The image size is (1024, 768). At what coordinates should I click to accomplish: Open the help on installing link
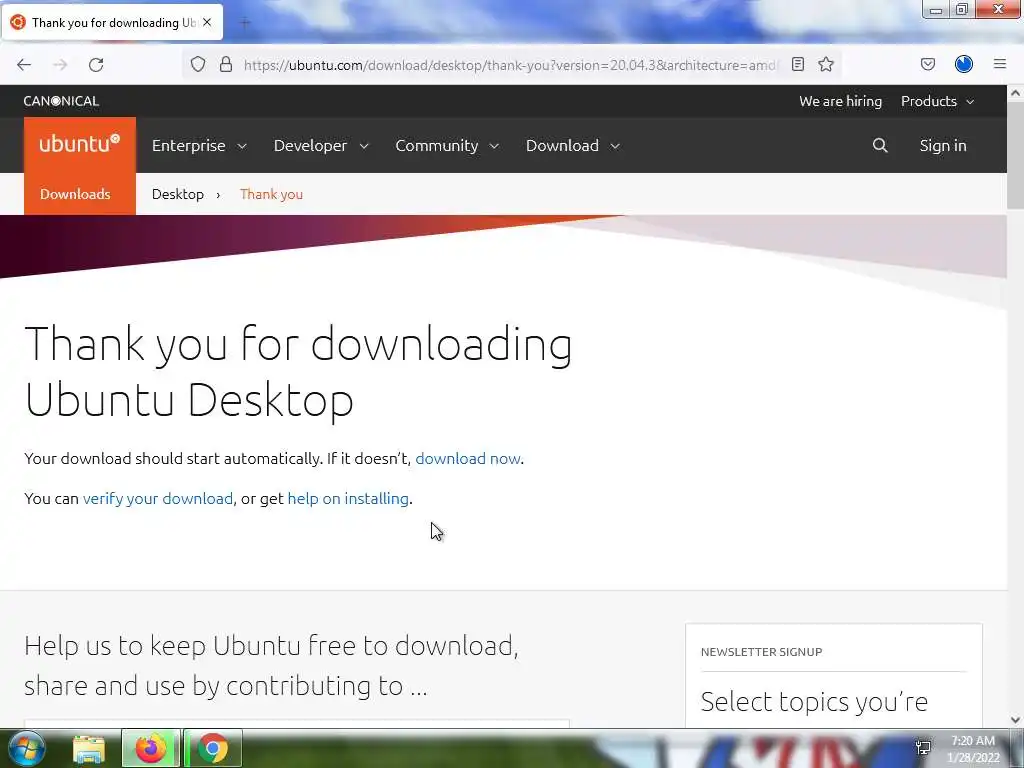[x=348, y=498]
